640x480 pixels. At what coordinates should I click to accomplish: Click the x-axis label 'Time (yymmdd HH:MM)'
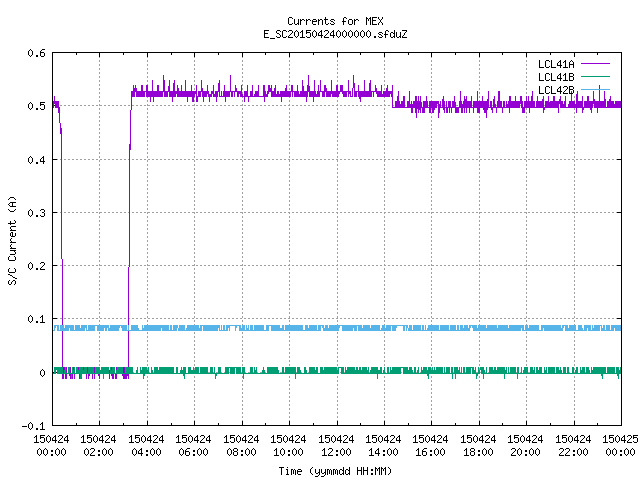(x=335, y=471)
